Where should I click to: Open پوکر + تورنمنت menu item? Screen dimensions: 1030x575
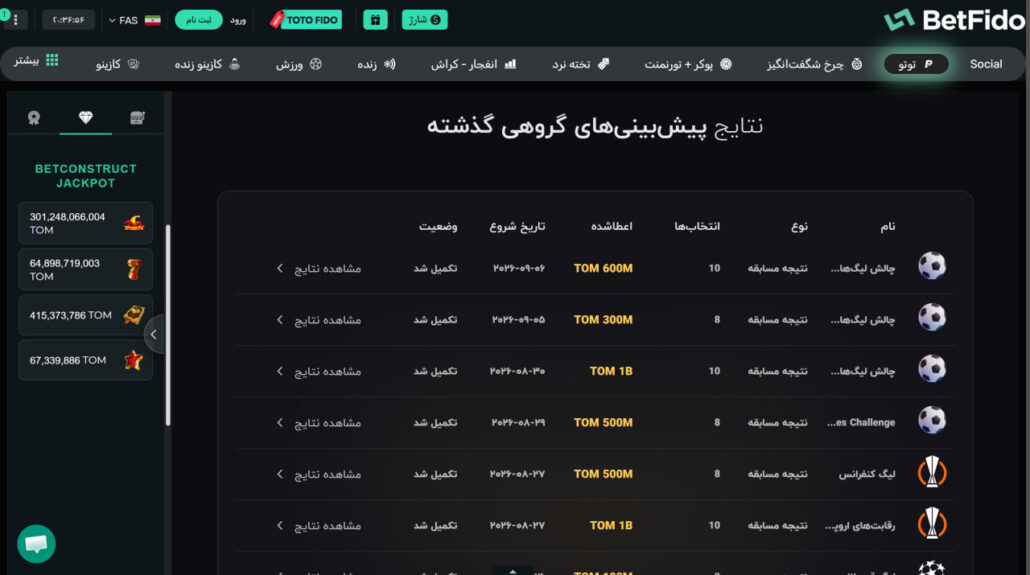pos(687,64)
